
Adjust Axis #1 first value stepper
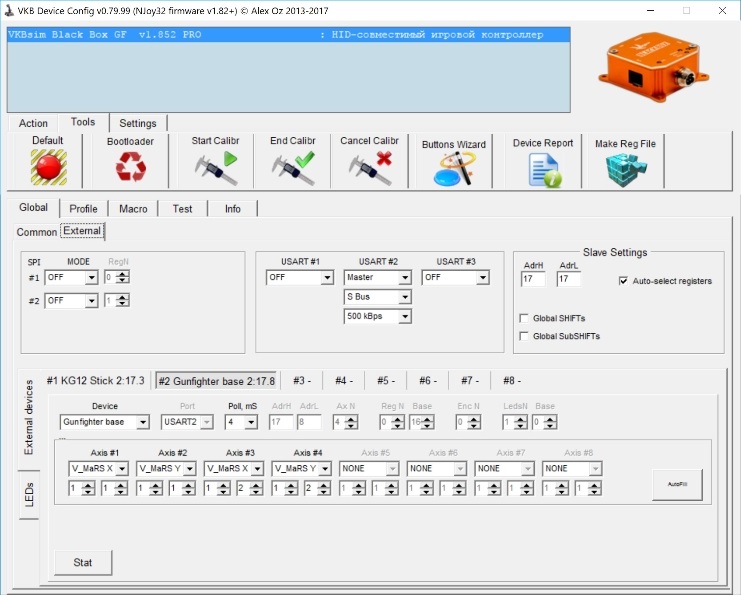(88, 488)
